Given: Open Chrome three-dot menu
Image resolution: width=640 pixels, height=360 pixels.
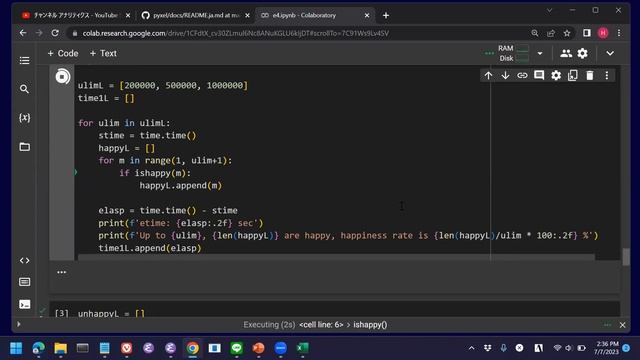Looking at the screenshot, I should (619, 33).
